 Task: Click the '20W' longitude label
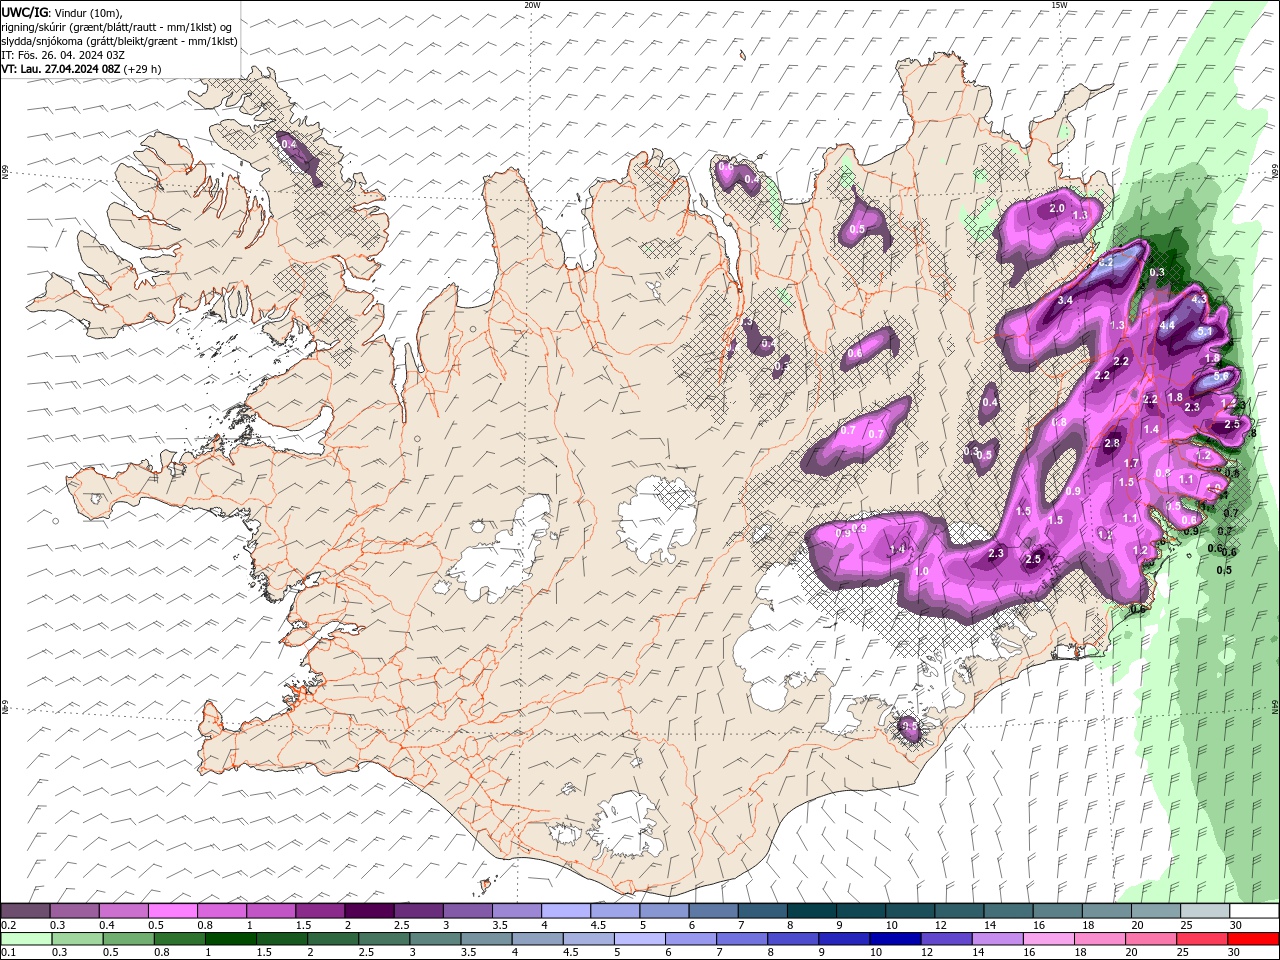pyautogui.click(x=532, y=5)
